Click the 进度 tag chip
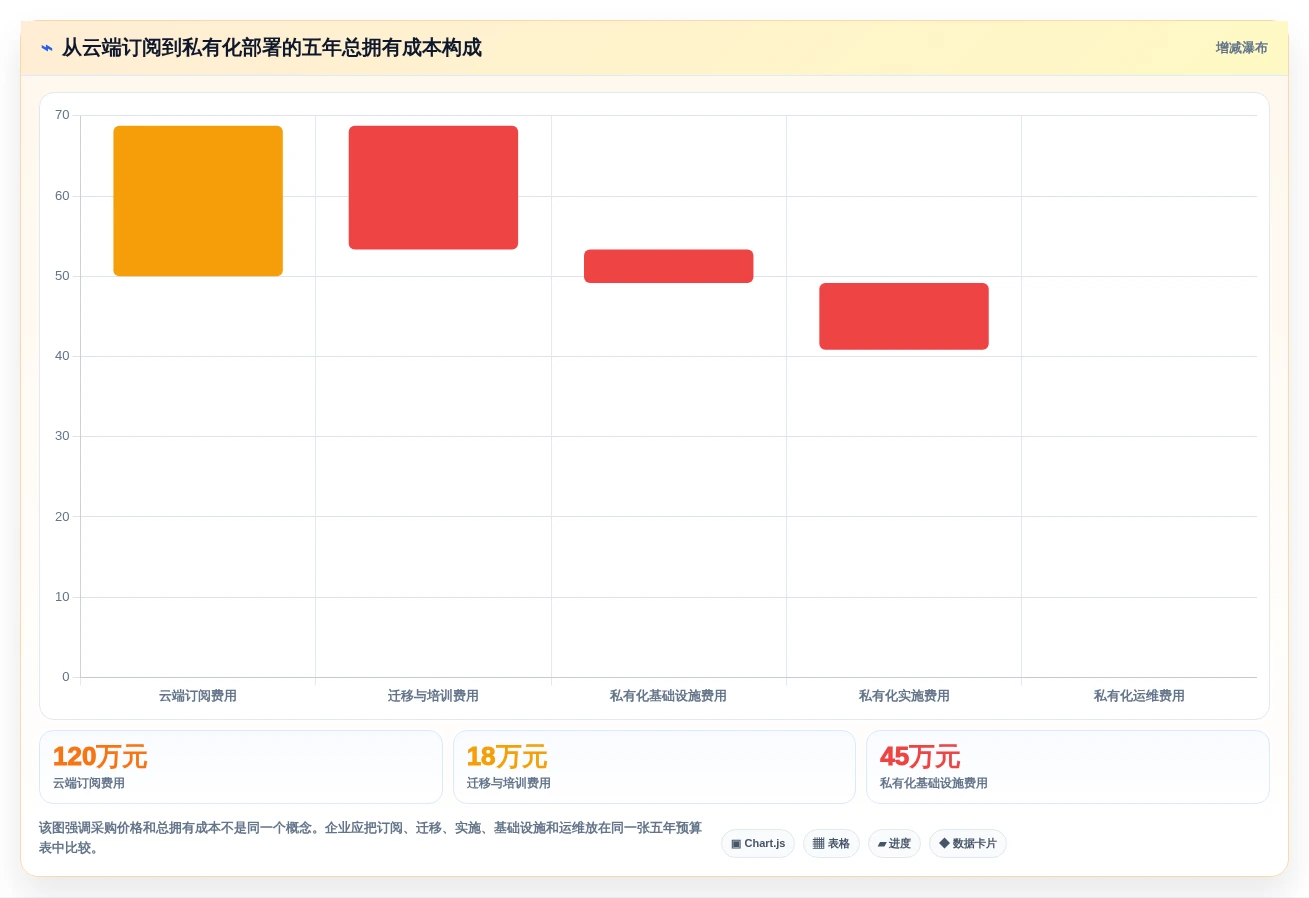 coord(894,843)
